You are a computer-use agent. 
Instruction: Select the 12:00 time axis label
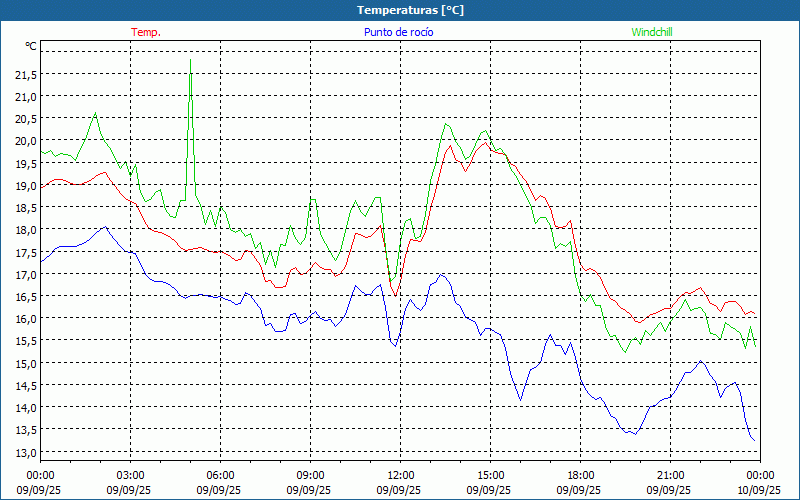click(400, 475)
